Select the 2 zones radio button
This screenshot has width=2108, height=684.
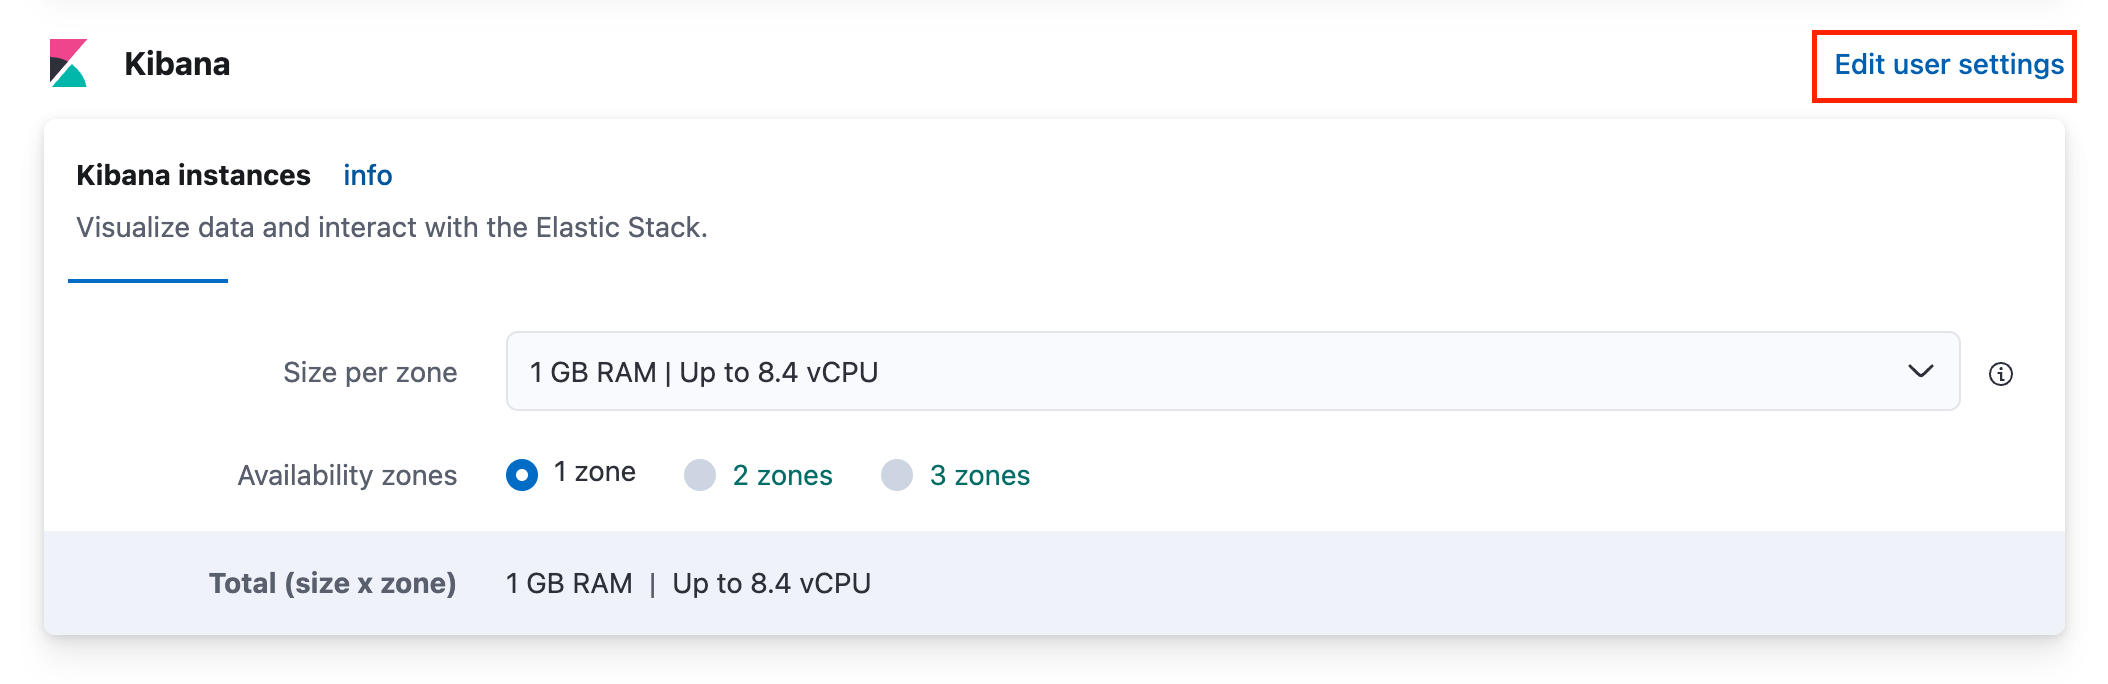click(x=700, y=475)
